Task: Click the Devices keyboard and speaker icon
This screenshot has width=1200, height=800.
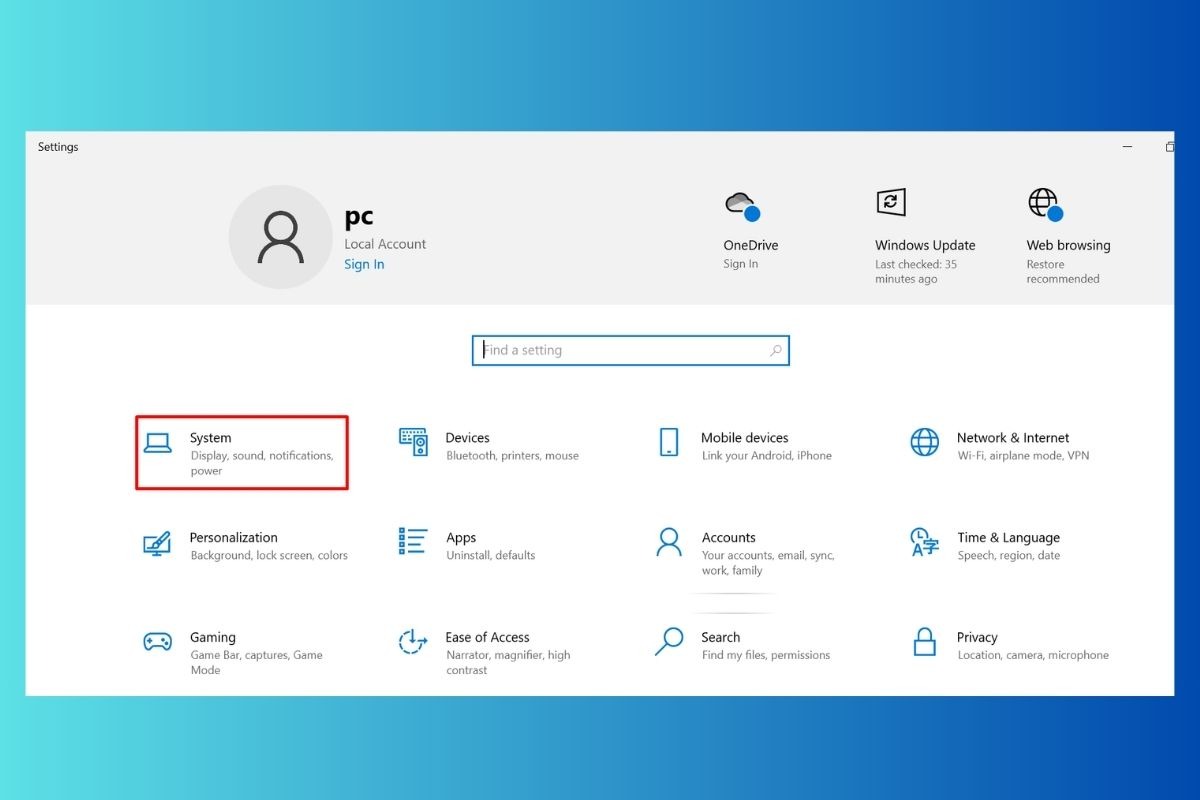Action: 414,443
